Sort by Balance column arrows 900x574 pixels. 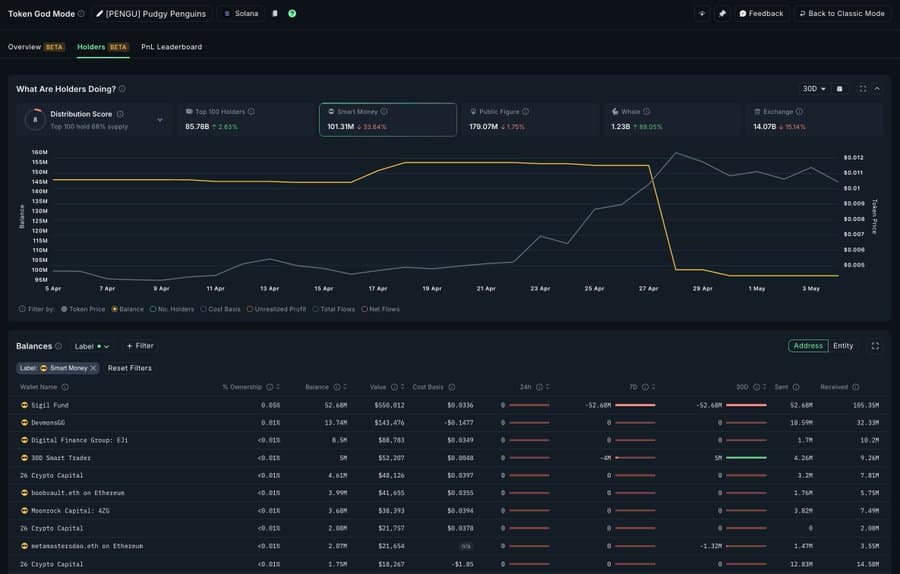click(x=345, y=387)
